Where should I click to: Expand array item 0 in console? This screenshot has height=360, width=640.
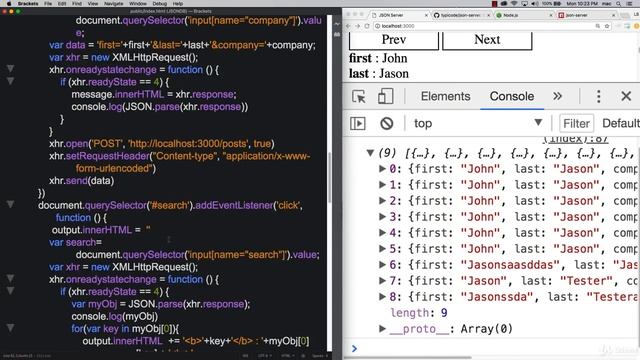pyautogui.click(x=382, y=169)
